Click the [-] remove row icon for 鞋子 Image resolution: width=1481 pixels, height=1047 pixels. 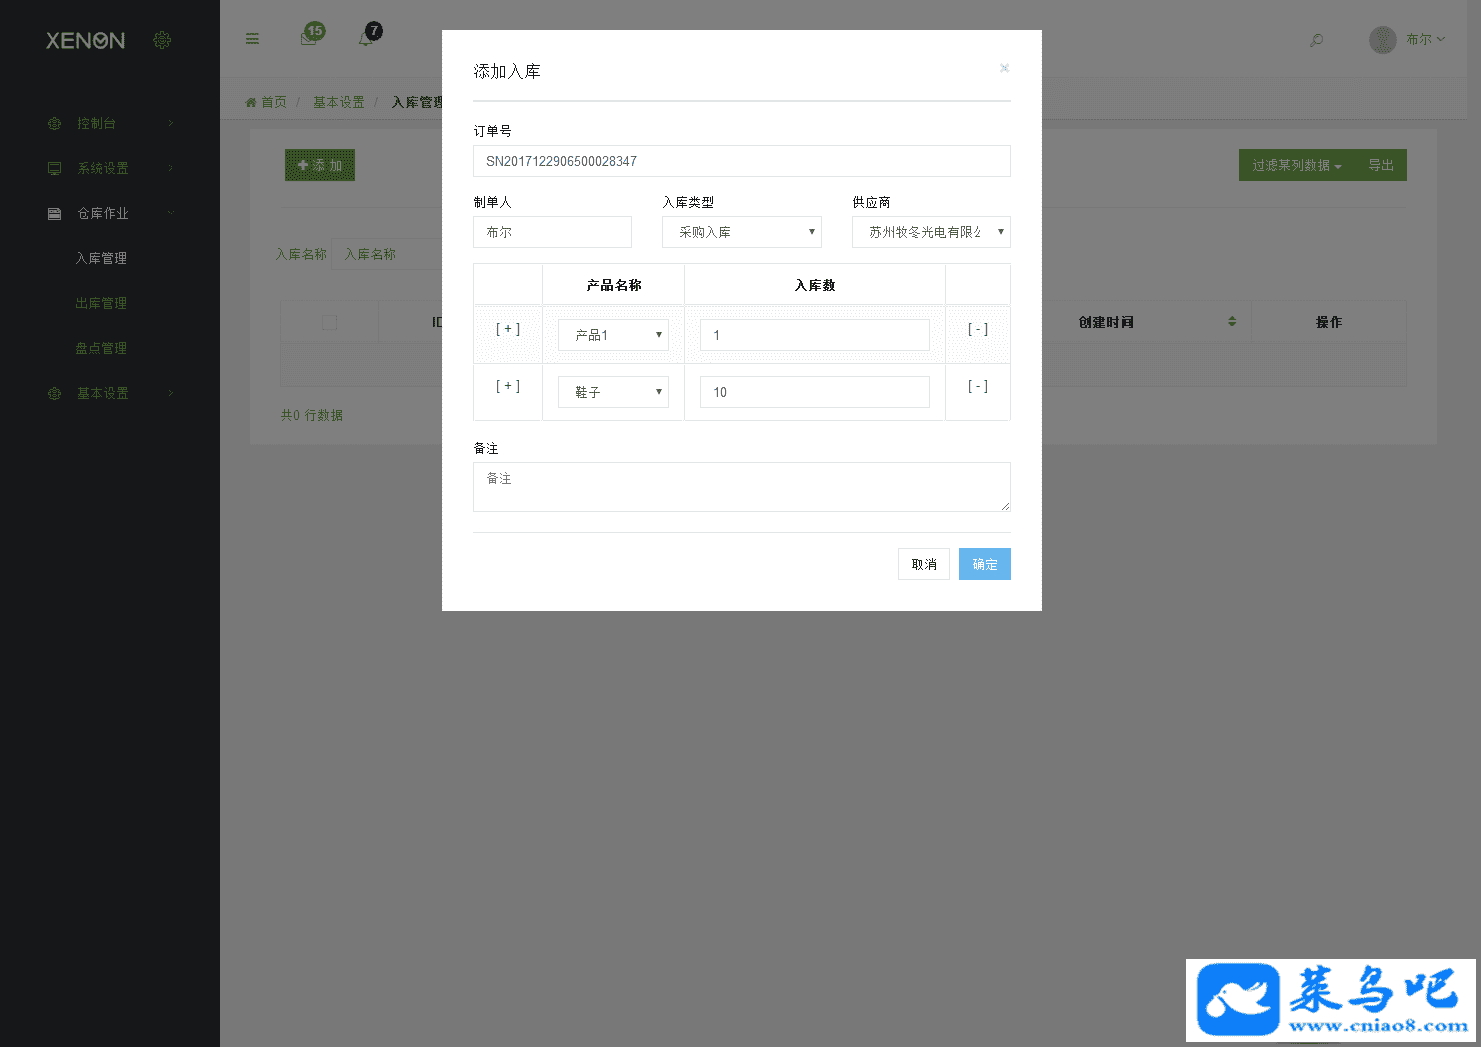[x=978, y=386]
